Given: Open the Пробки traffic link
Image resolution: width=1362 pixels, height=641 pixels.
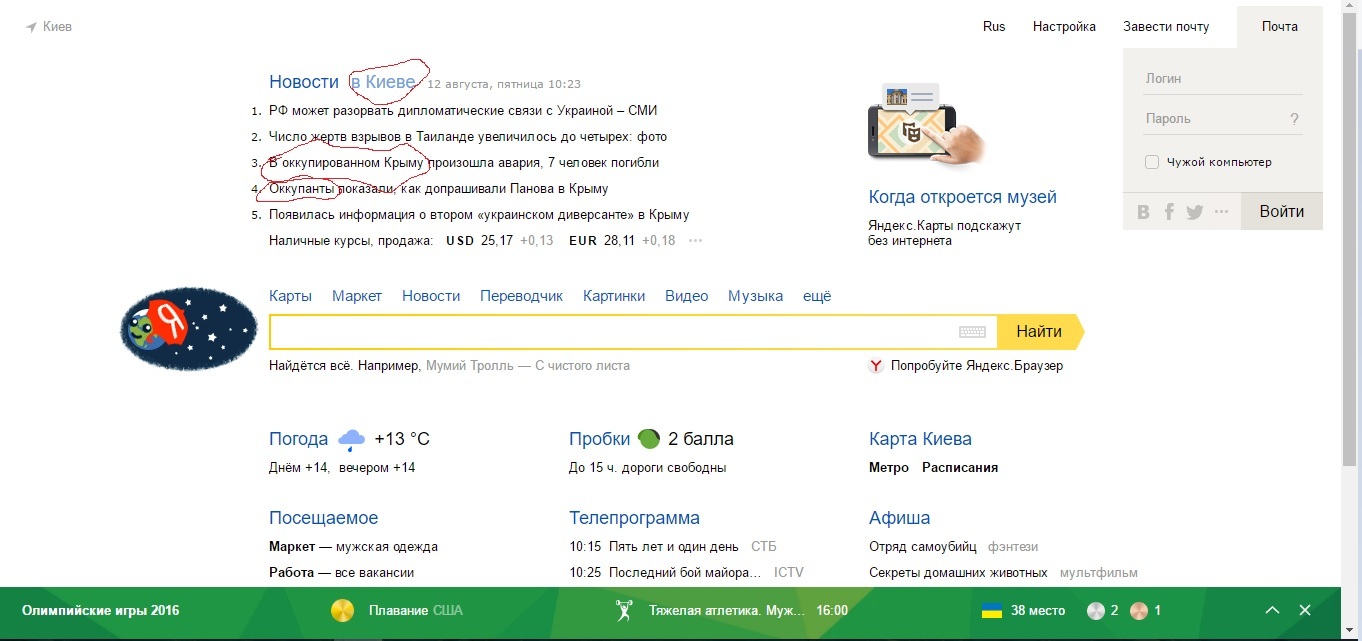Looking at the screenshot, I should (x=600, y=439).
